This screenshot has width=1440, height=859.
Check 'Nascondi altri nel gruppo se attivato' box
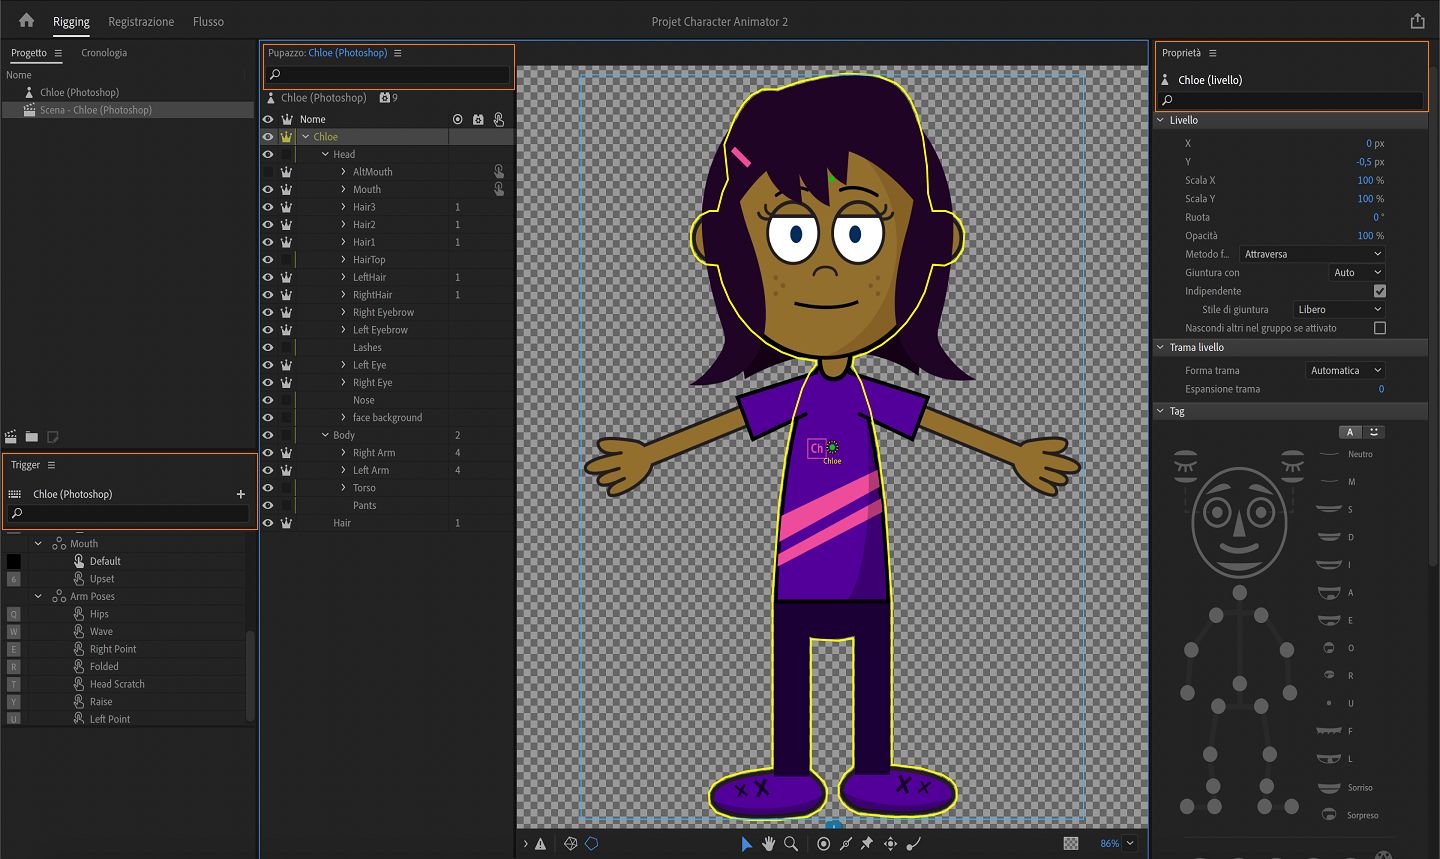coord(1380,328)
